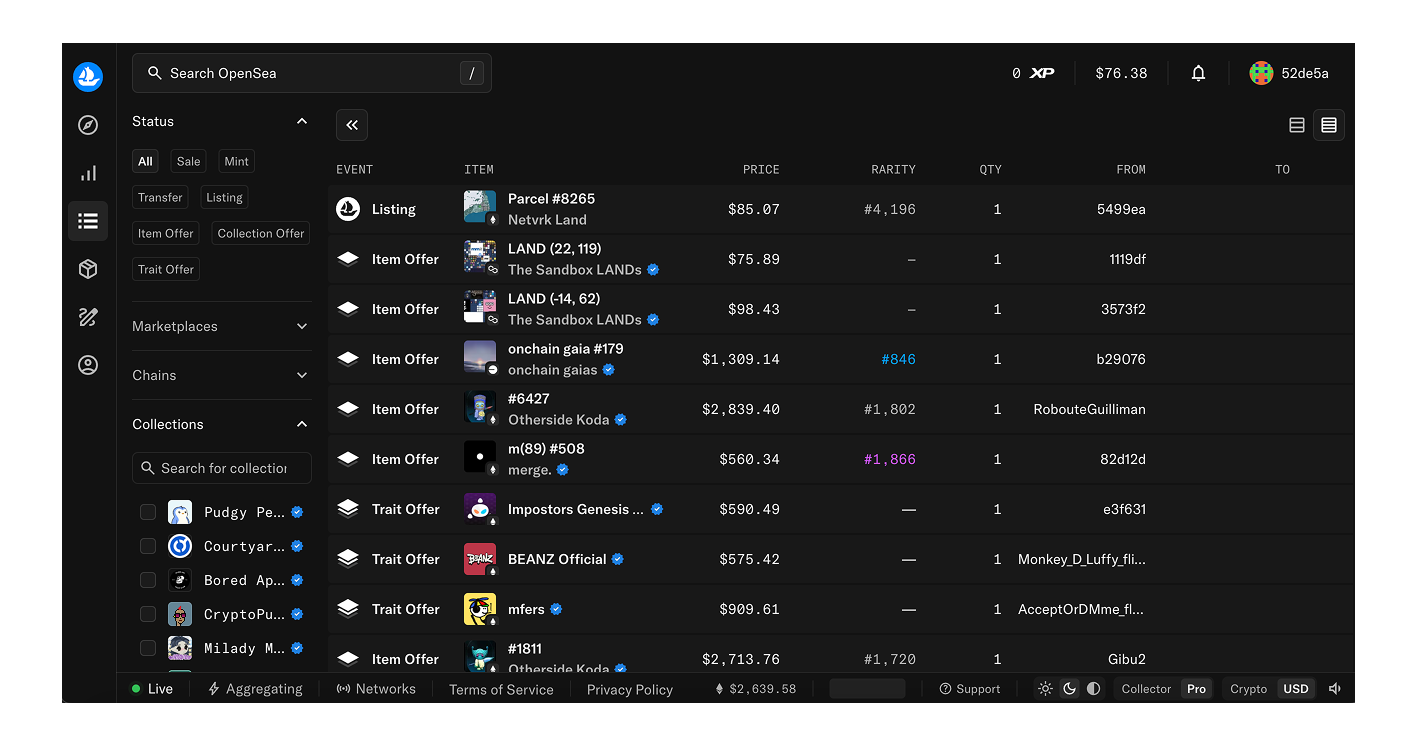Click the Live status indicator
Viewport: 1417px width, 746px height.
152,689
